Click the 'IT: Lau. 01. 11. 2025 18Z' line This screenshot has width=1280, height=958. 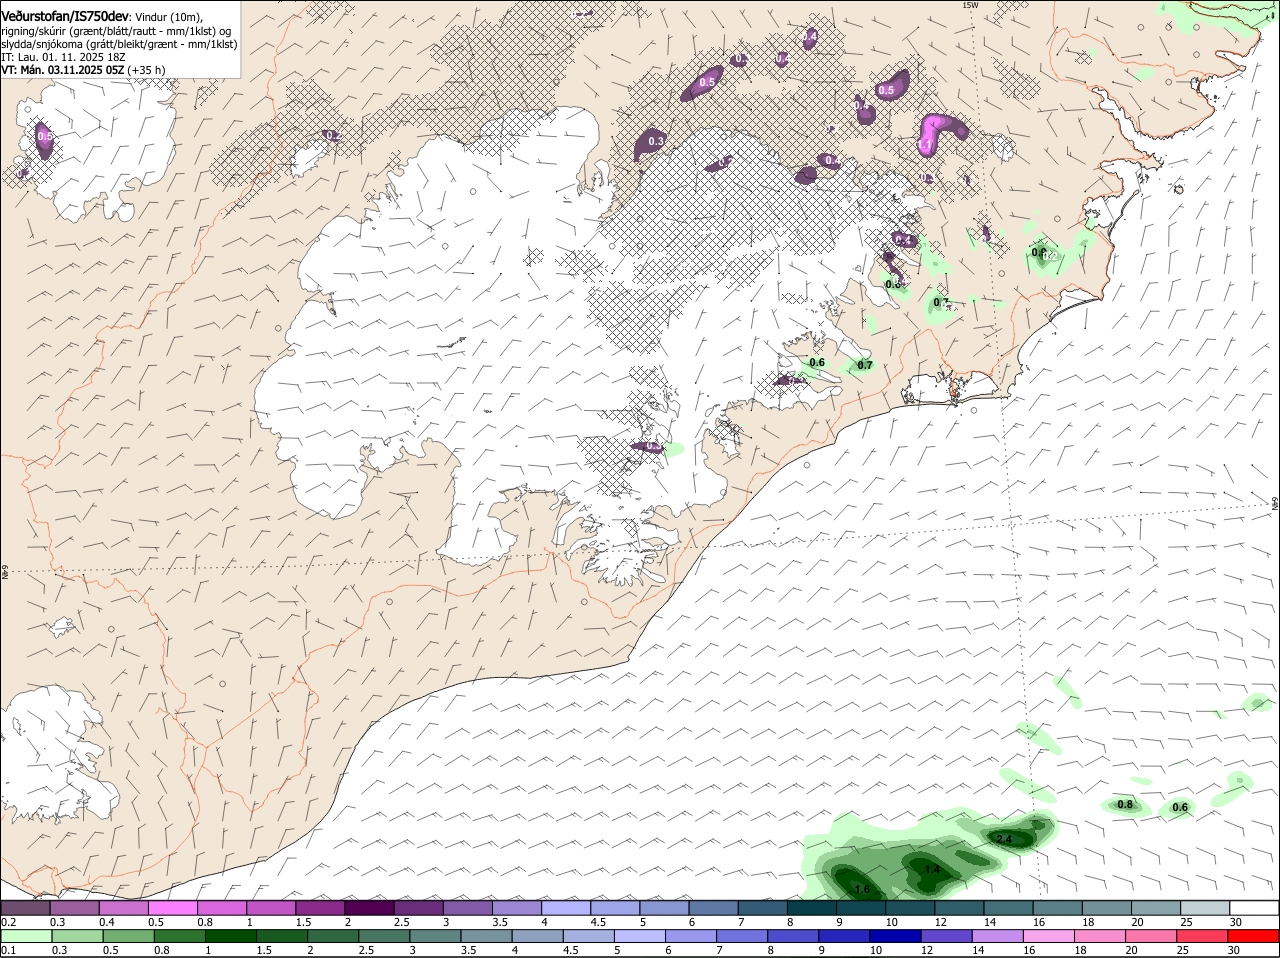63,57
